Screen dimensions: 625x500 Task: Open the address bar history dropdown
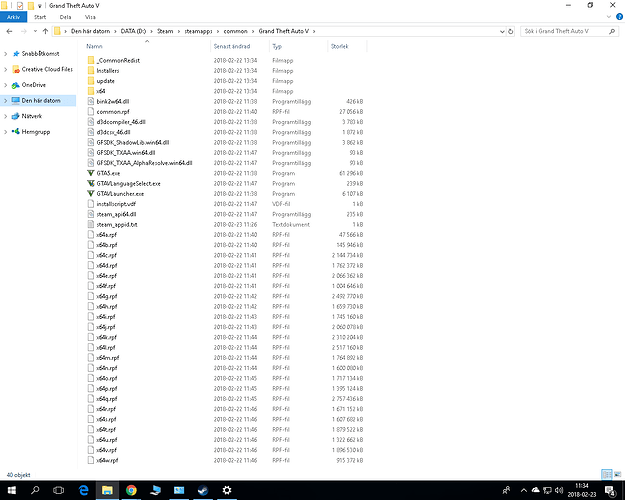(502, 31)
